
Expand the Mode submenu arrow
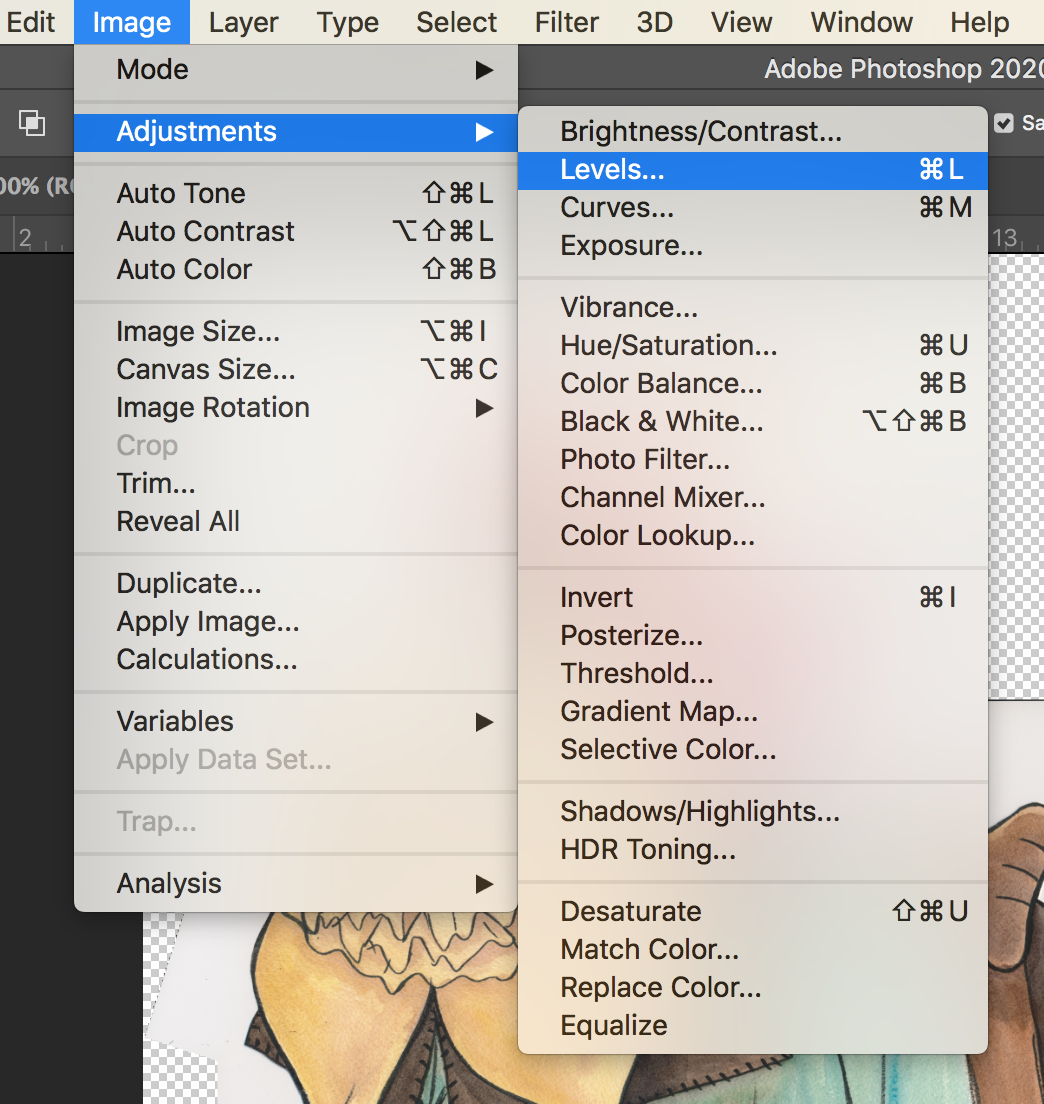[x=484, y=70]
